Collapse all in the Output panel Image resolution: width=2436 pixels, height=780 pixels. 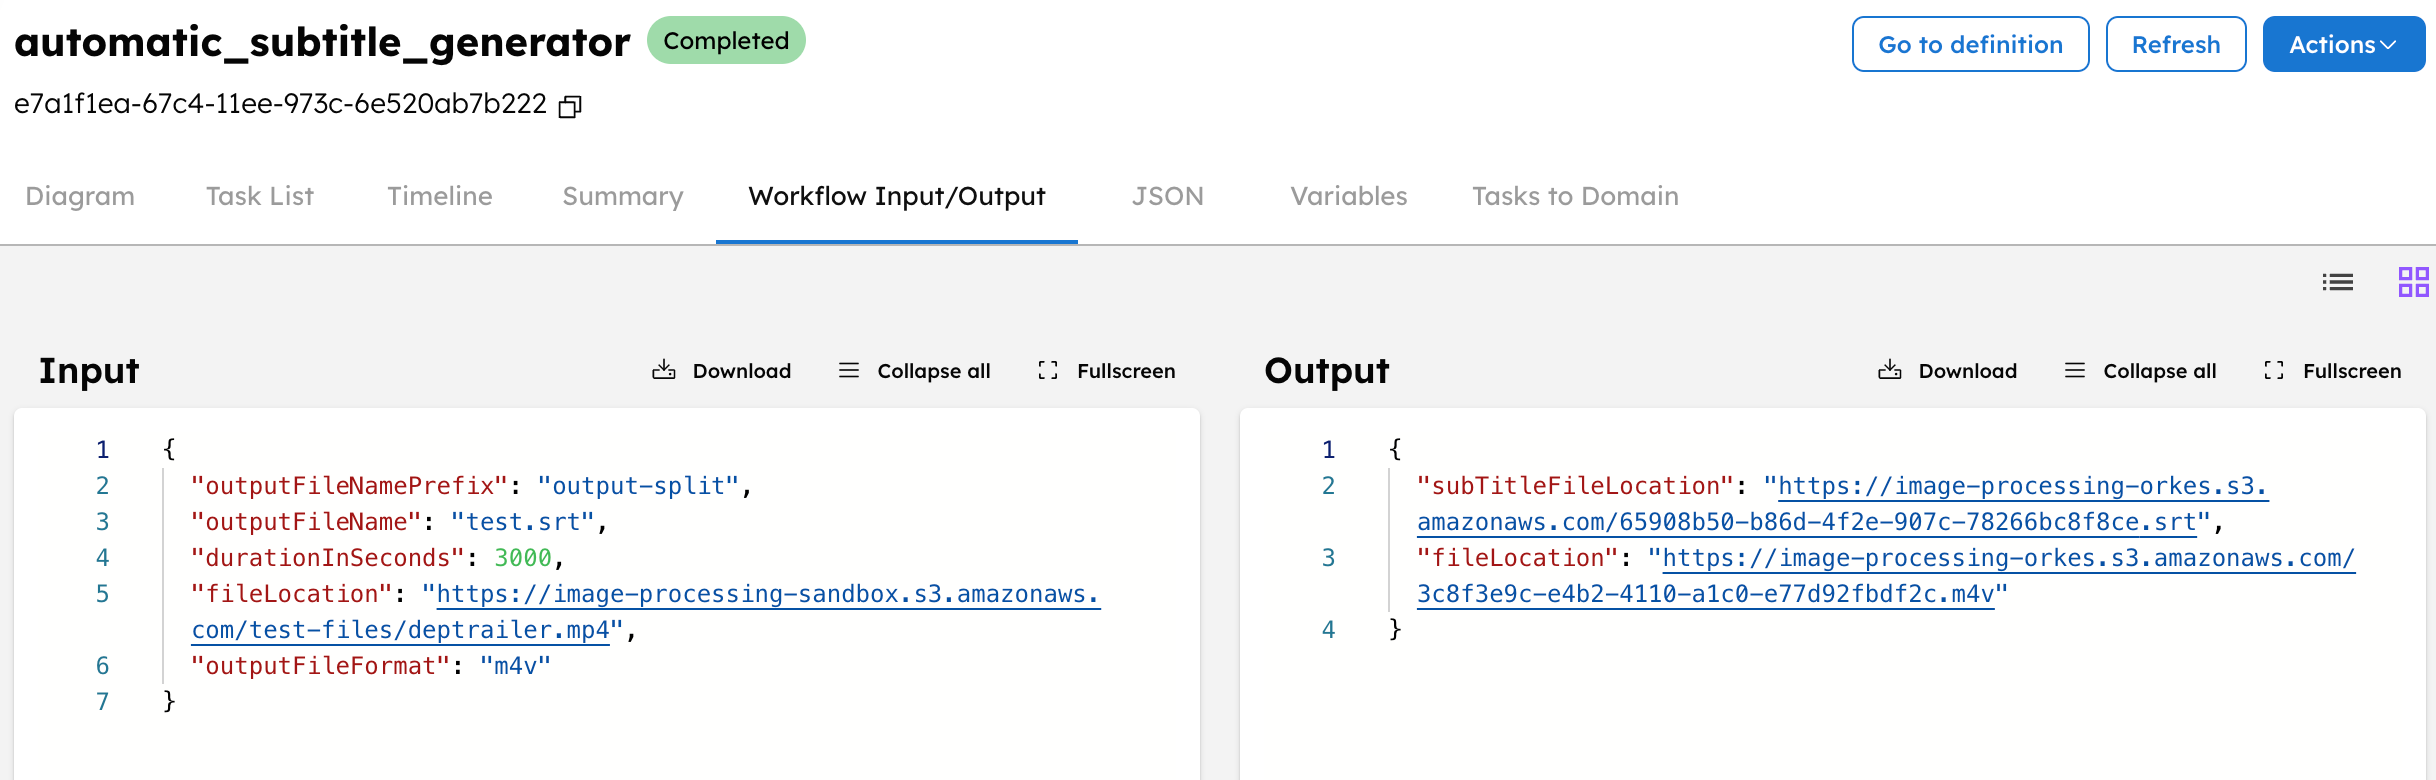(2140, 371)
